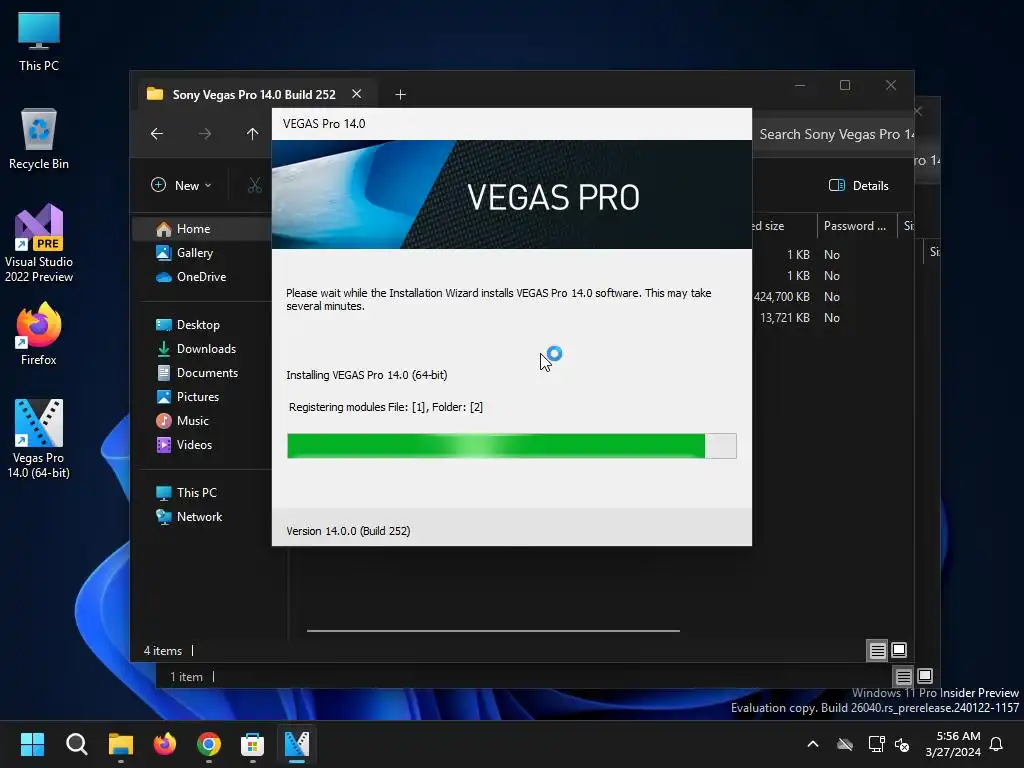
Task: Open Vegas Pro 14.0 (64-bit) desktop shortcut
Action: (x=39, y=439)
